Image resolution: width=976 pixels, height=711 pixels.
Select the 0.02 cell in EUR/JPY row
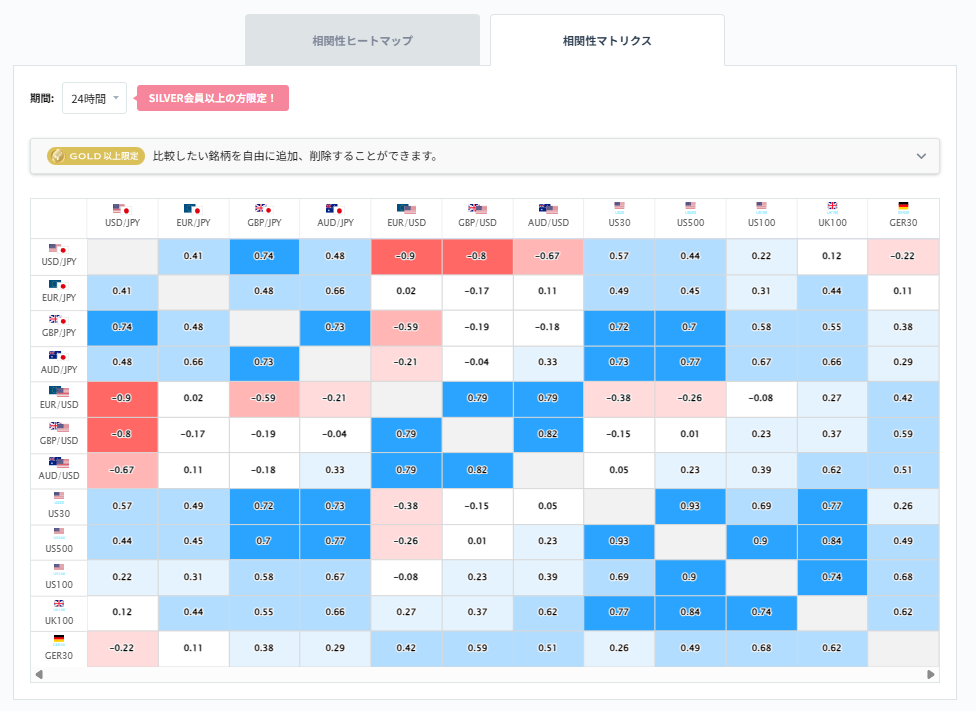[x=406, y=291]
